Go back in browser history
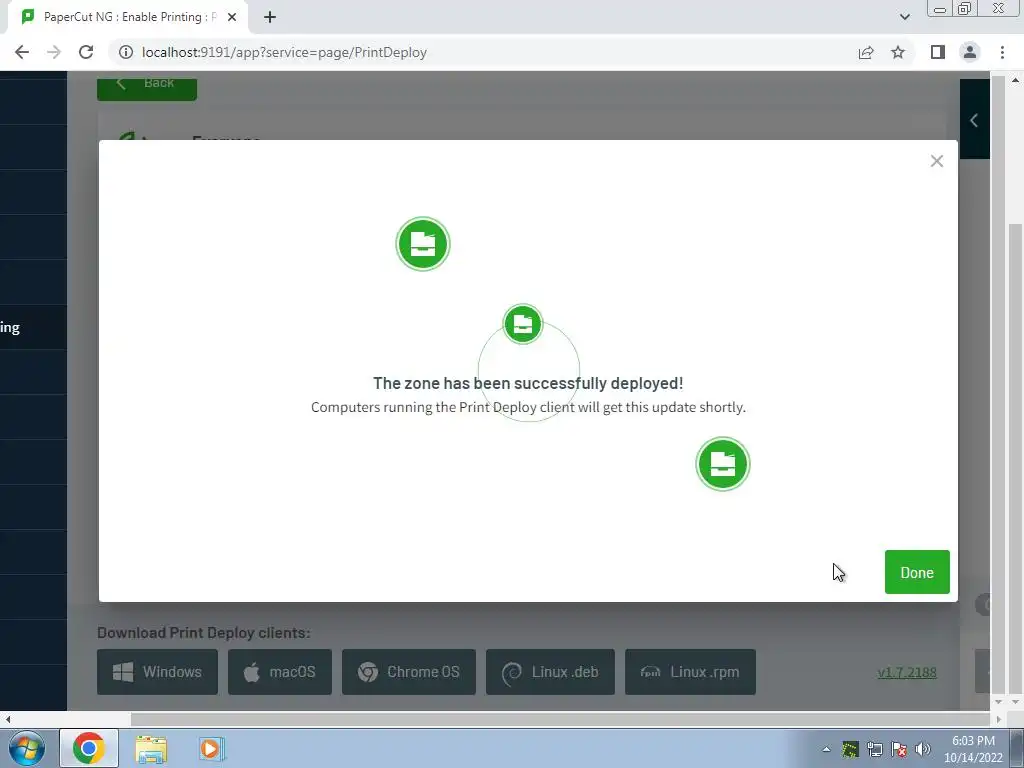This screenshot has width=1024, height=768. (x=22, y=52)
